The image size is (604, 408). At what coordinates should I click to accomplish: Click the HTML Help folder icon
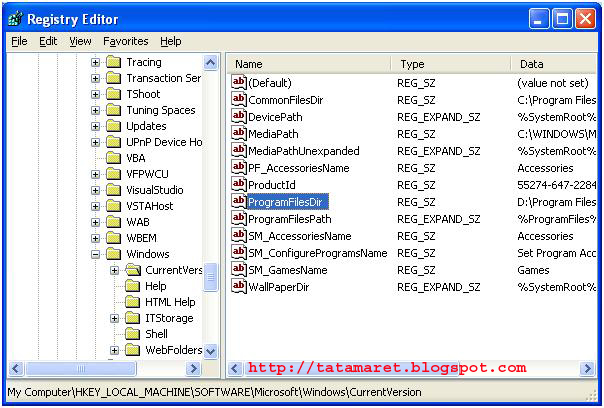point(133,302)
